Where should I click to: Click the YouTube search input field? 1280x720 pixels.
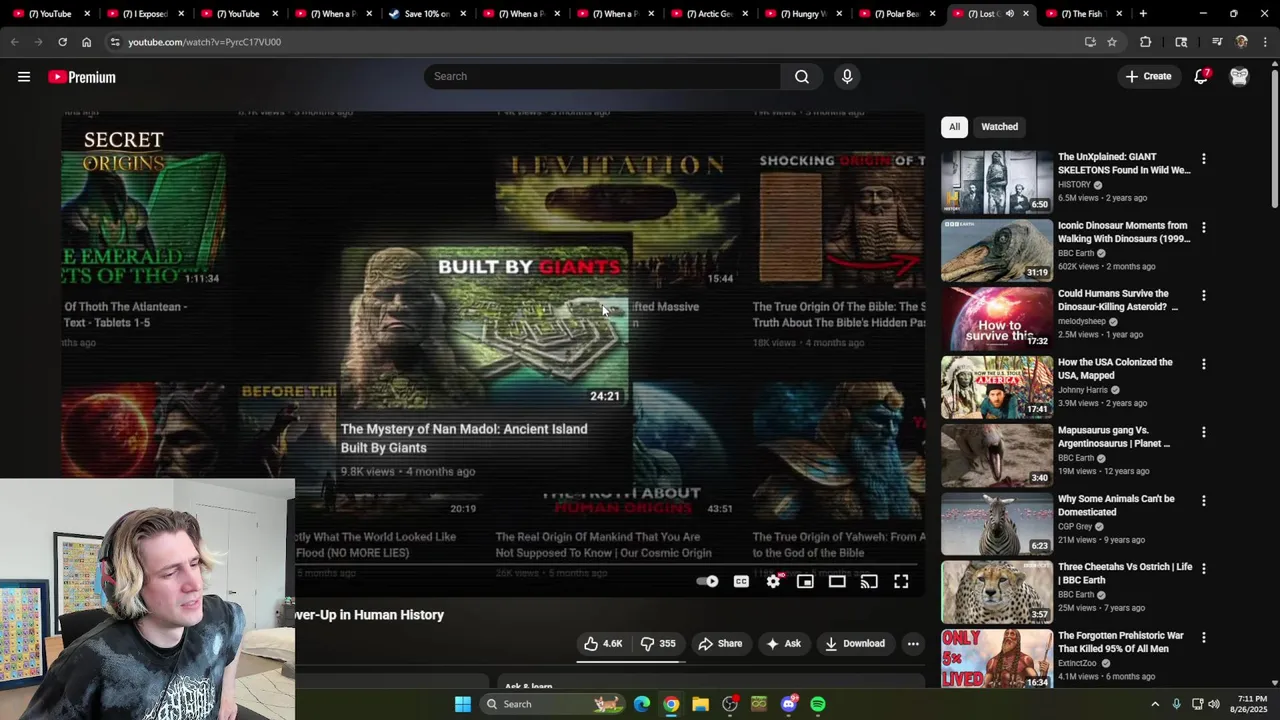tap(602, 76)
